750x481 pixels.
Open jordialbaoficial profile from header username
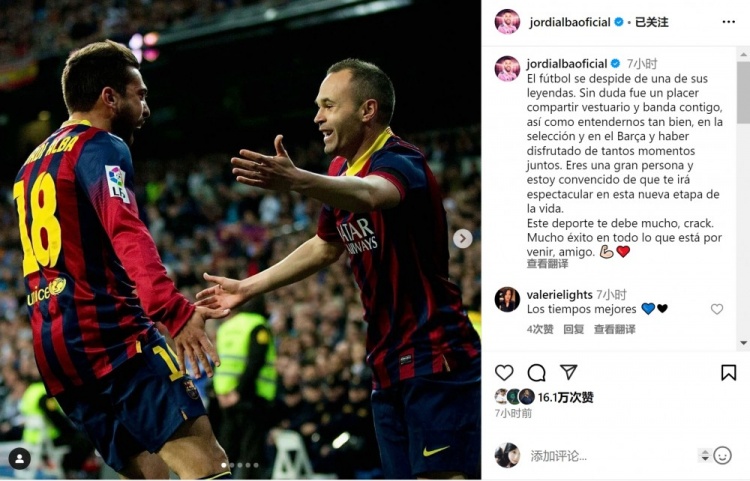(570, 22)
